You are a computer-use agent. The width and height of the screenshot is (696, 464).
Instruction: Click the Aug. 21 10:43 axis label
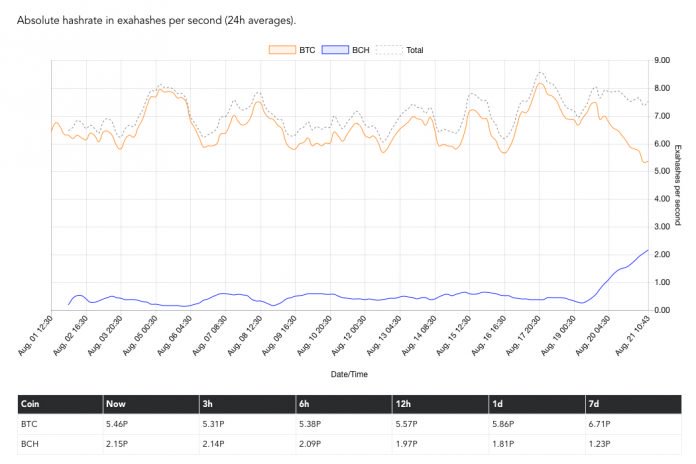coord(633,336)
